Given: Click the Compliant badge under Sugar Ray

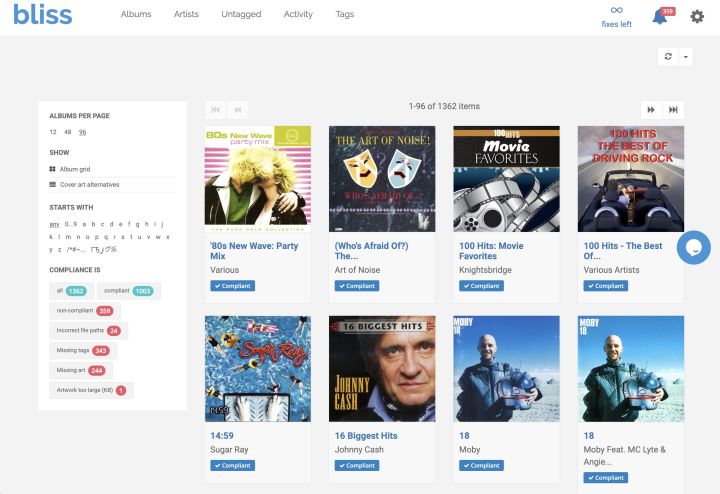Looking at the screenshot, I should [232, 466].
